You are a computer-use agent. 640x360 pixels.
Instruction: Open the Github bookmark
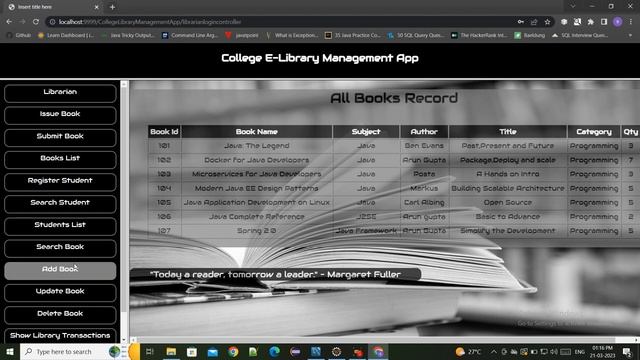point(19,36)
